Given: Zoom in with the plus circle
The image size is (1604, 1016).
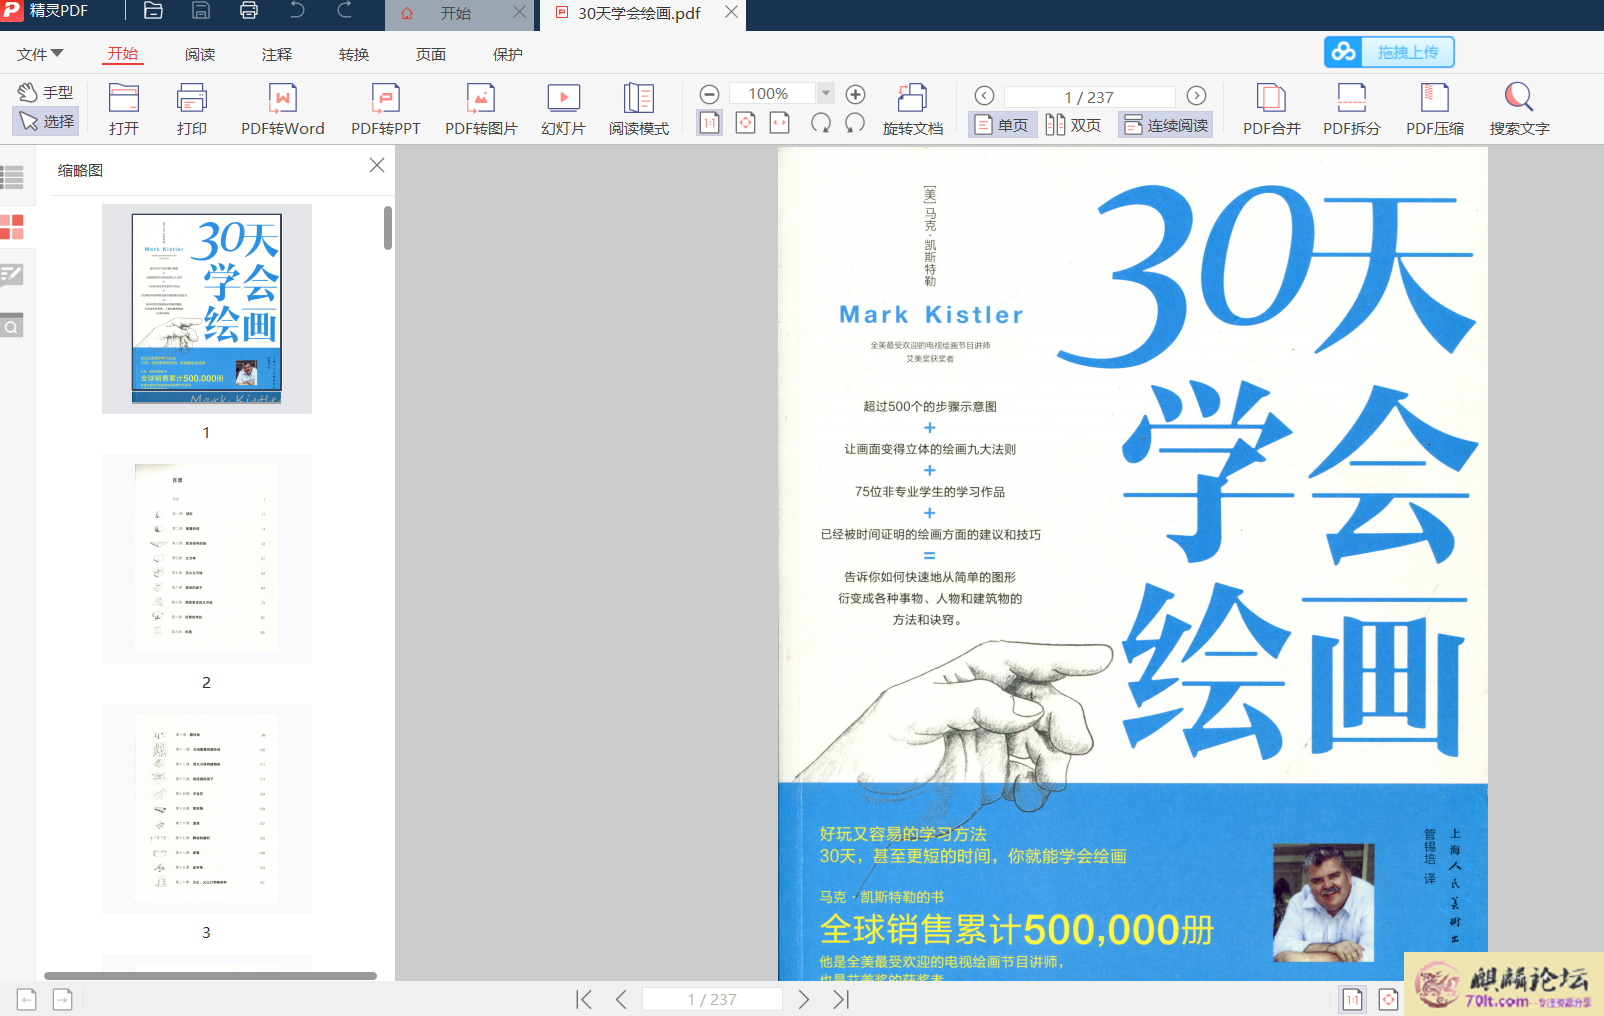Looking at the screenshot, I should click(x=855, y=94).
